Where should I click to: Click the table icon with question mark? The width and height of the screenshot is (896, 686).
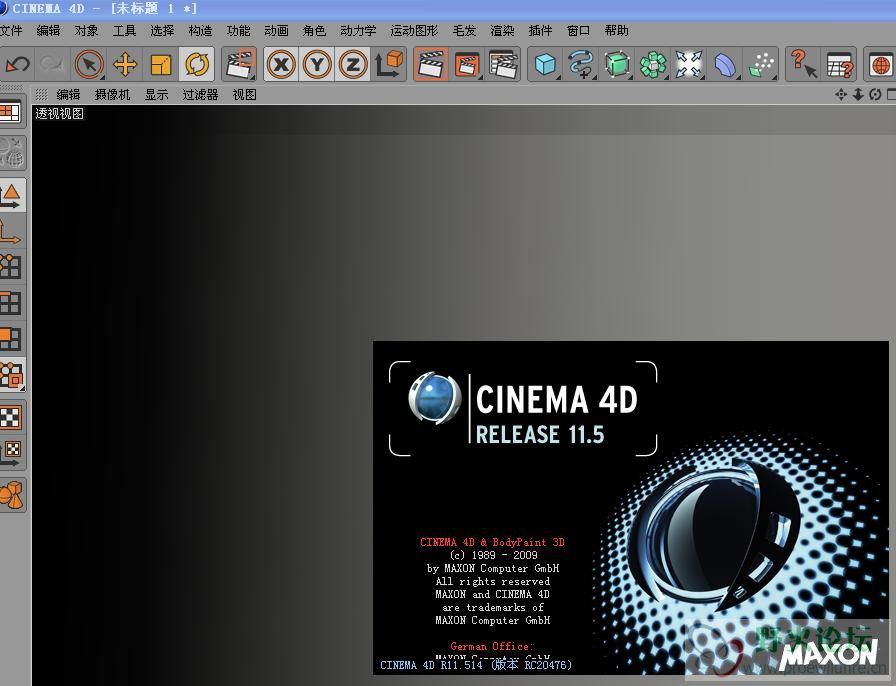click(x=839, y=64)
